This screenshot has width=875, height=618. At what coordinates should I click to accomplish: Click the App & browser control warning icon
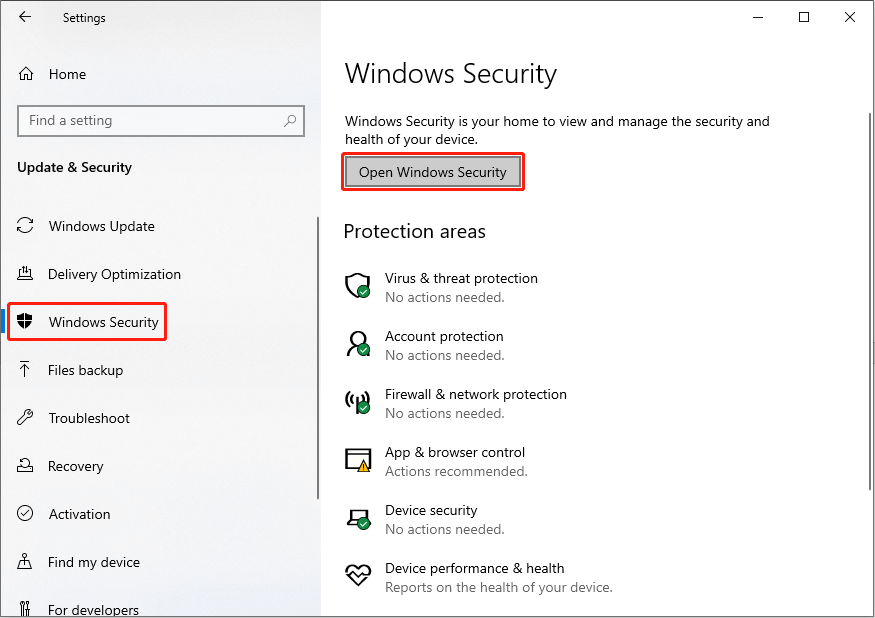358,461
